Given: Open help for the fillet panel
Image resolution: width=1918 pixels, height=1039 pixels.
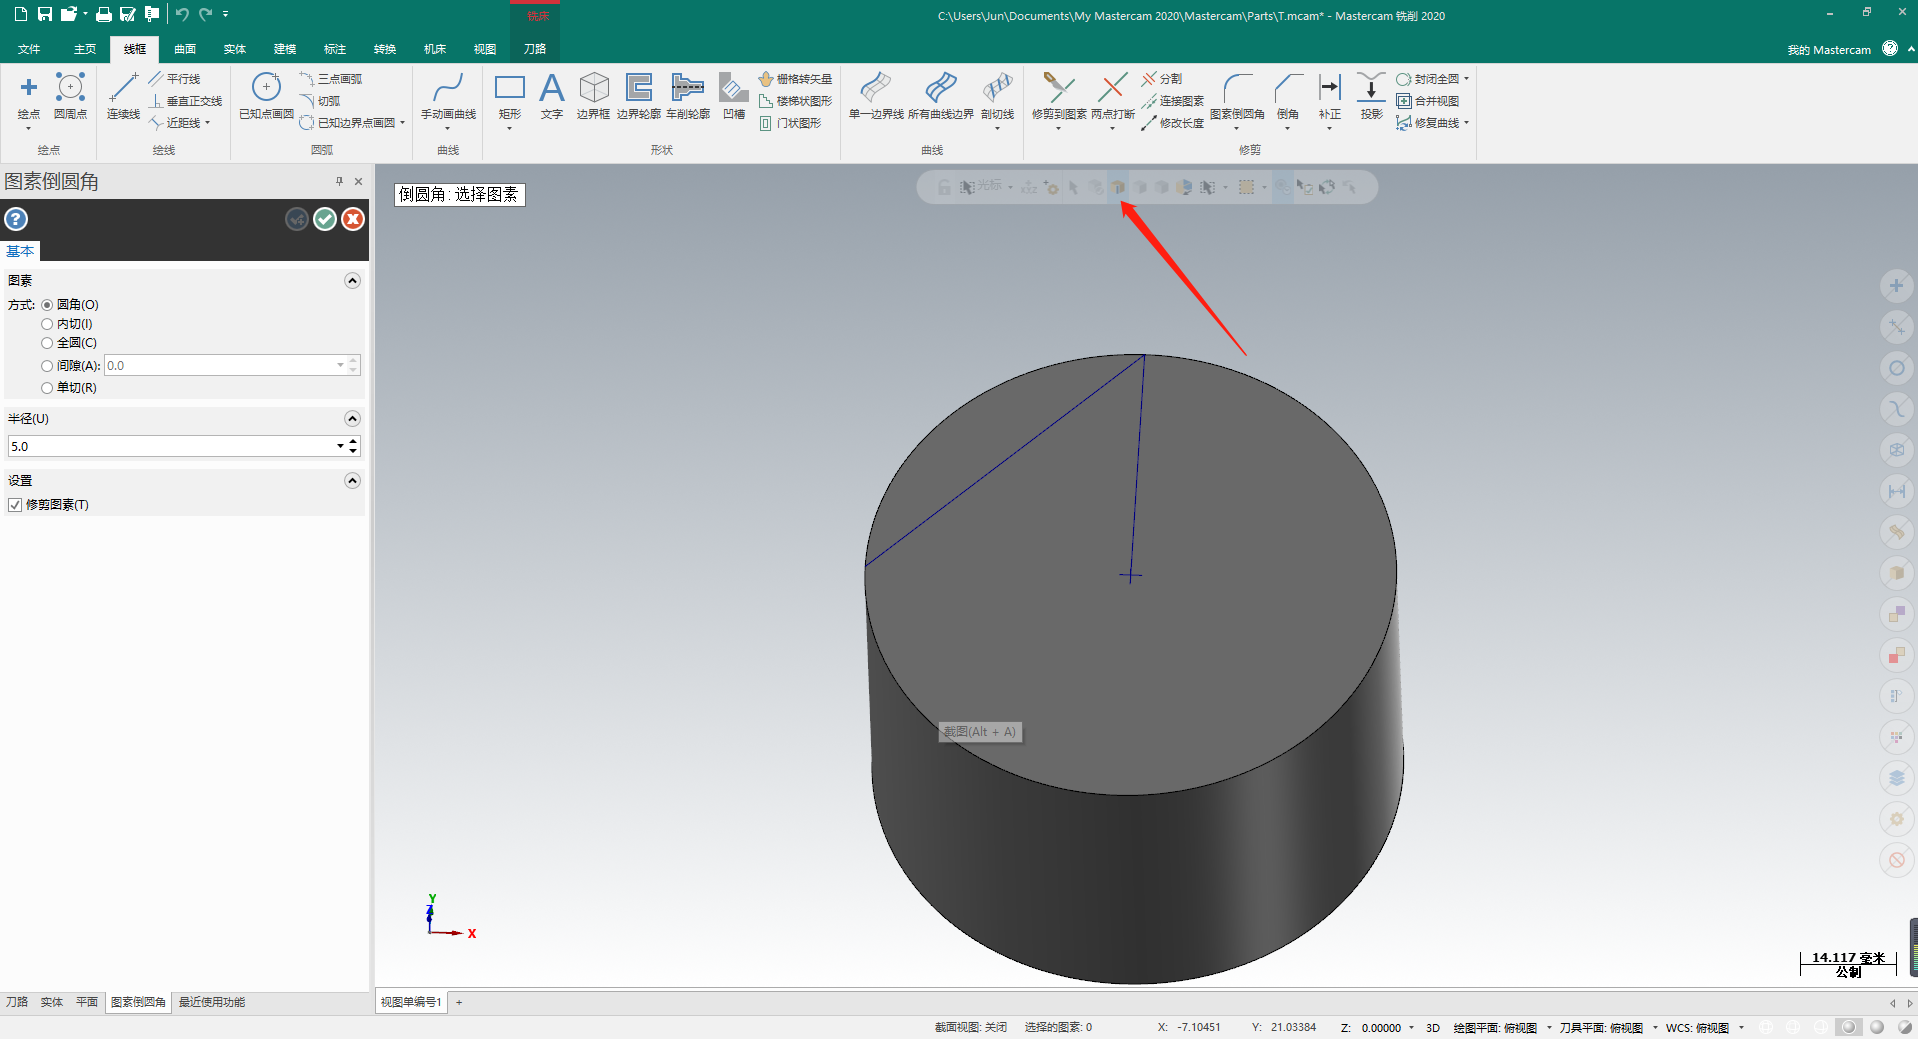Looking at the screenshot, I should coord(16,219).
